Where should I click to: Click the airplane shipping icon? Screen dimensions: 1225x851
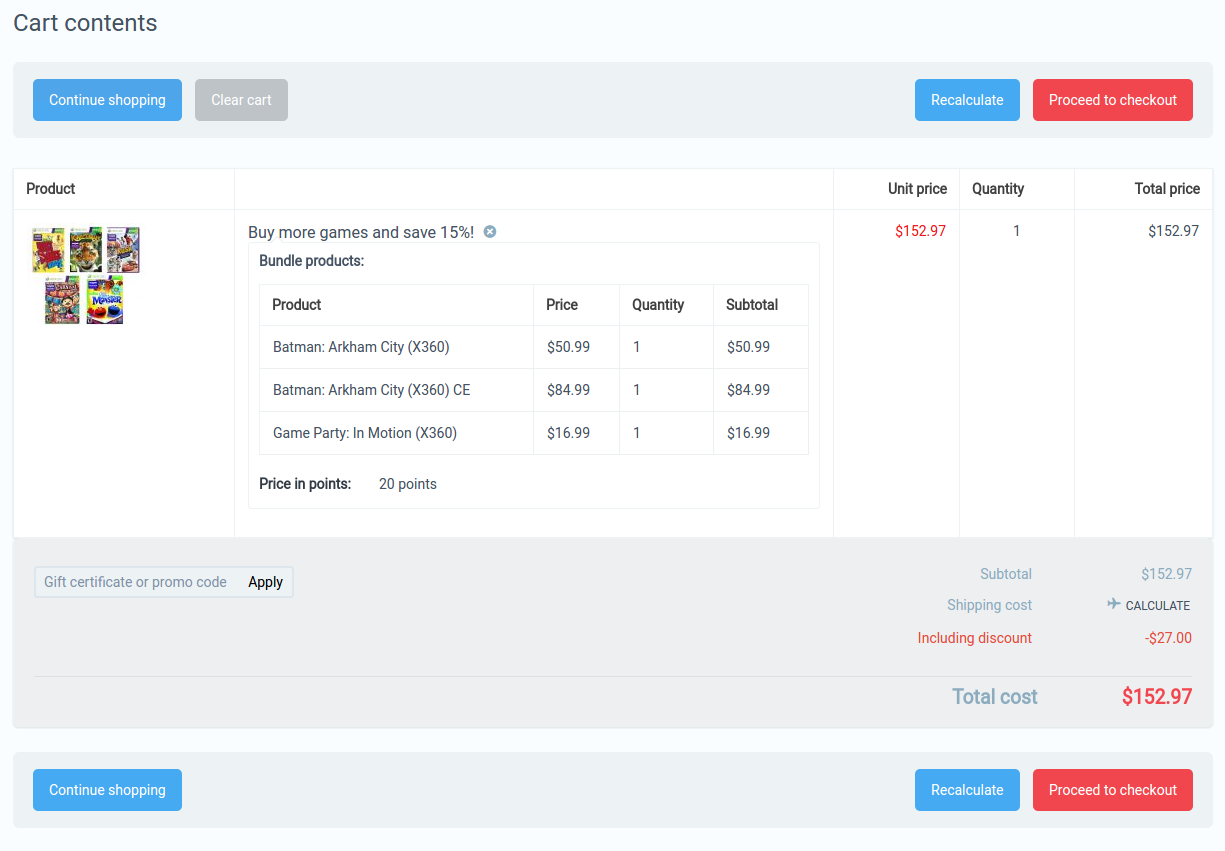(1111, 605)
